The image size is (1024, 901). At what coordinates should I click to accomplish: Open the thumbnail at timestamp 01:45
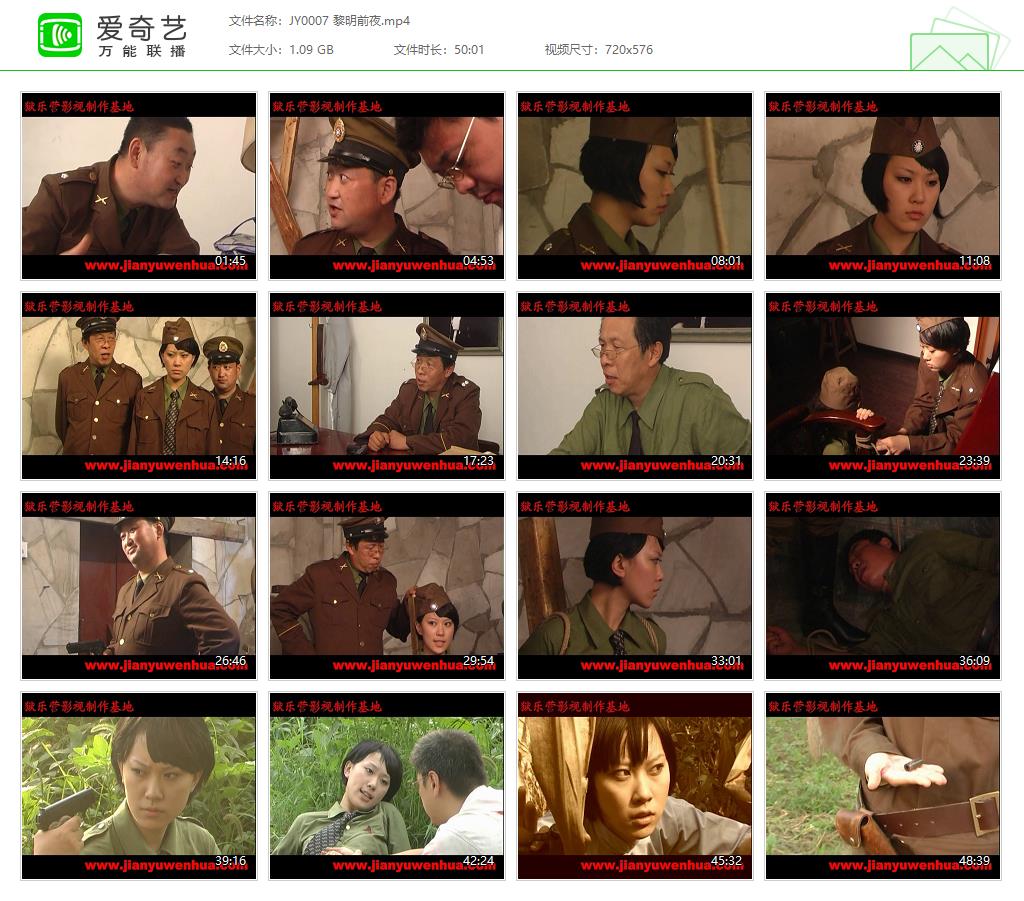tap(139, 186)
